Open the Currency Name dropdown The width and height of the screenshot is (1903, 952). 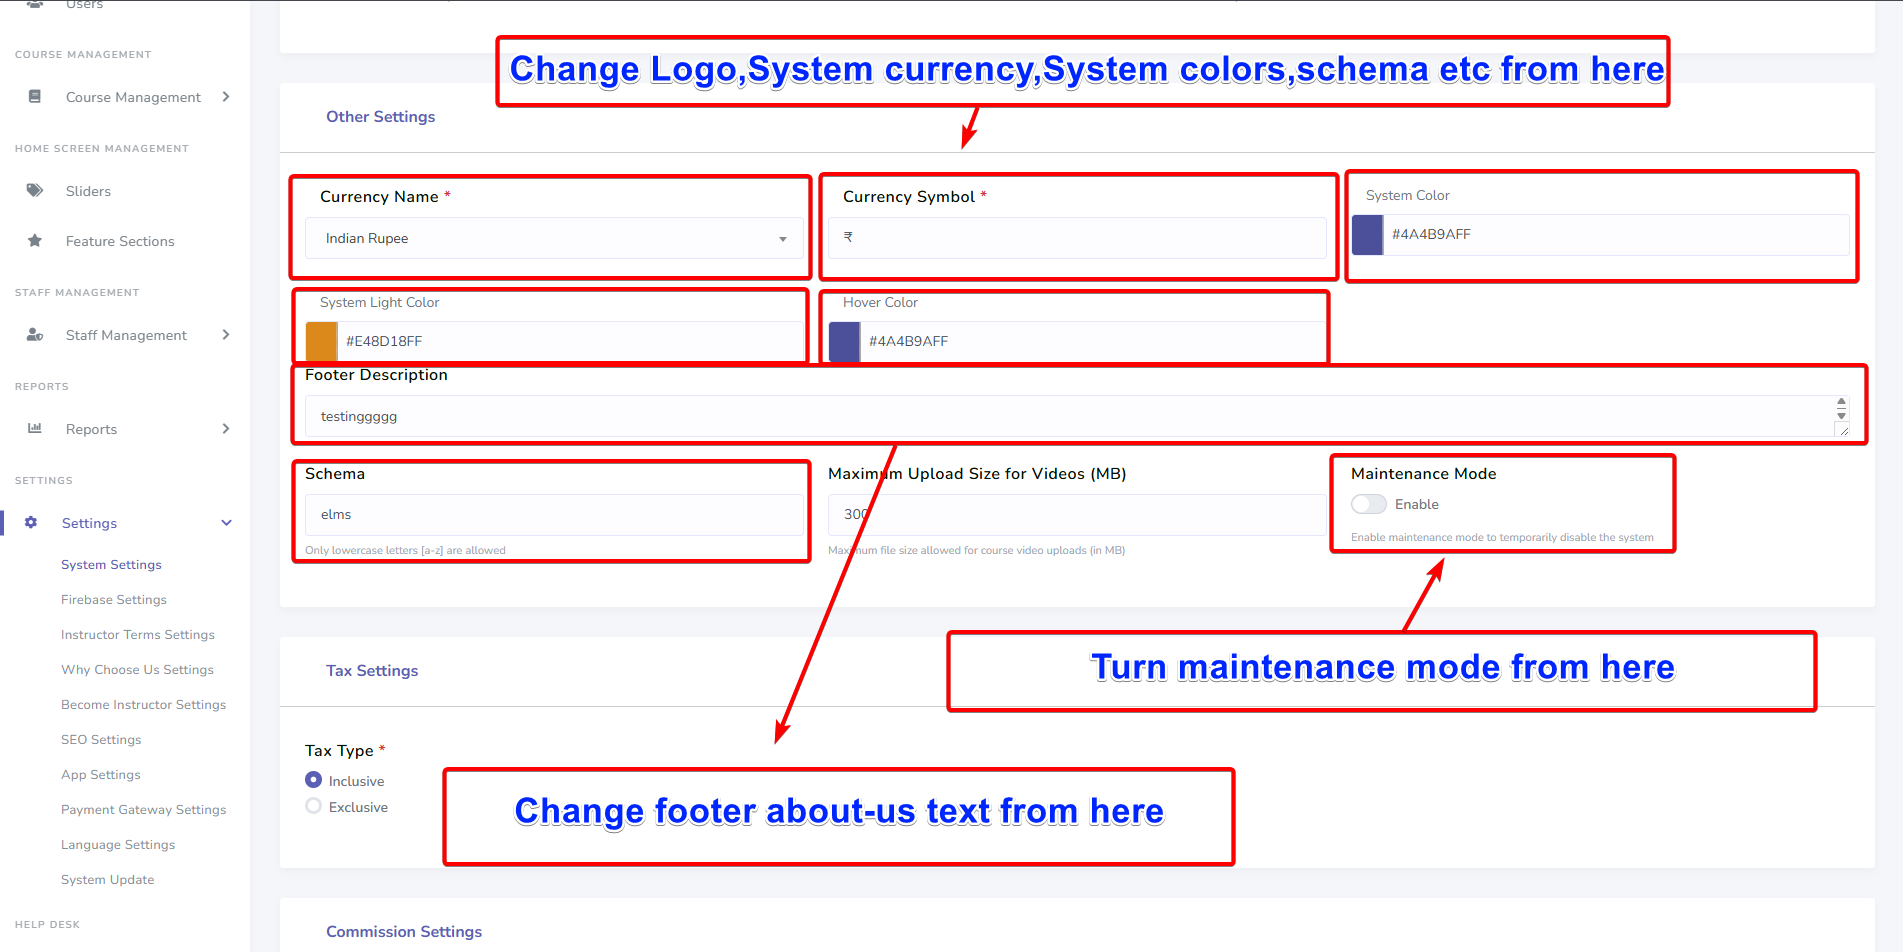coord(553,239)
